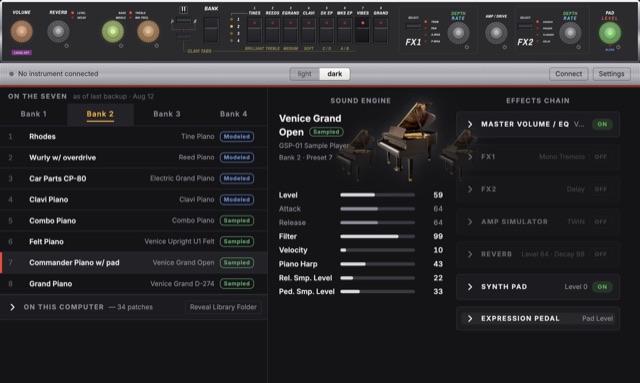Image resolution: width=640 pixels, height=383 pixels.
Task: Adjust the Level slider
Action: coord(378,195)
